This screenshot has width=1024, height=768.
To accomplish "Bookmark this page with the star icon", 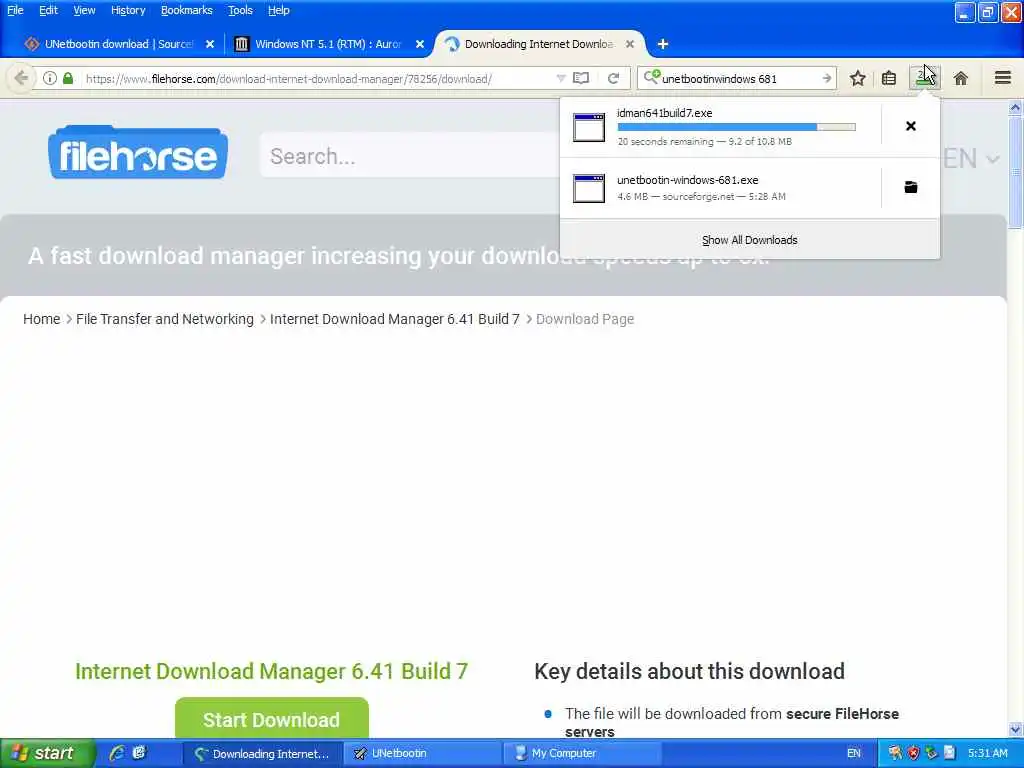I will click(857, 78).
